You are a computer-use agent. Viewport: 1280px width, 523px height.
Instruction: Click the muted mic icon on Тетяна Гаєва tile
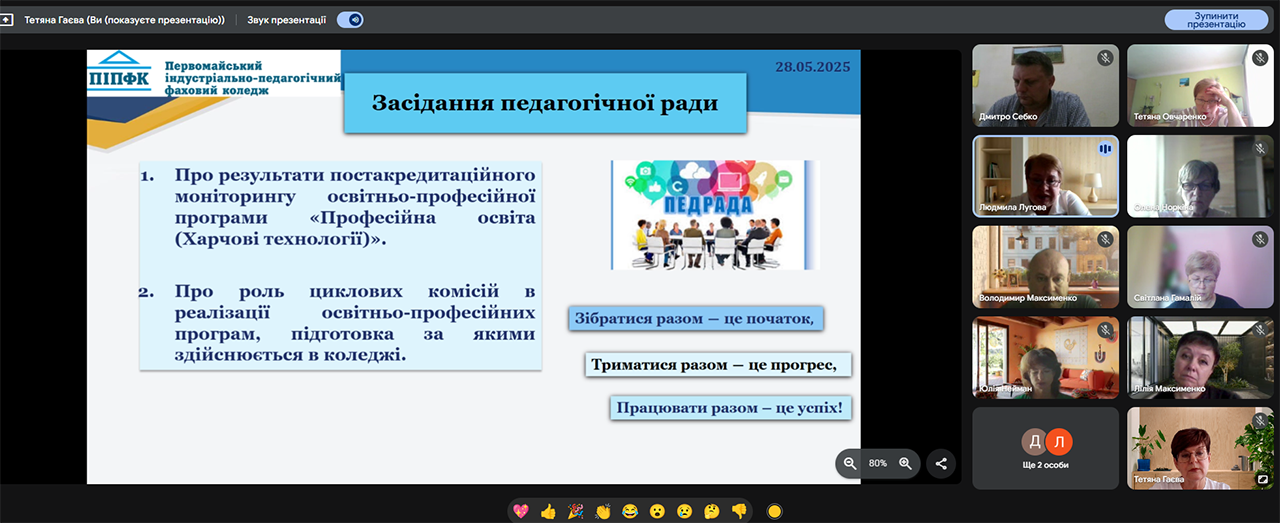(1260, 420)
